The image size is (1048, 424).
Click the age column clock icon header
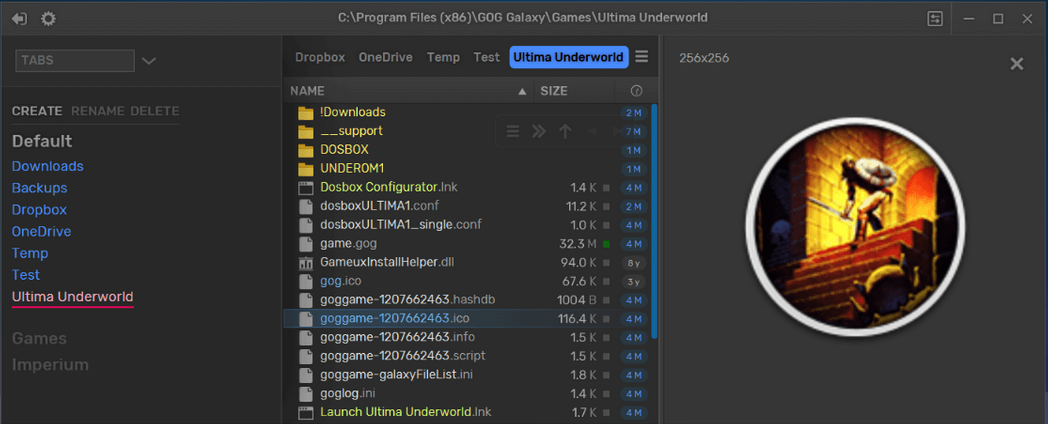pos(636,90)
